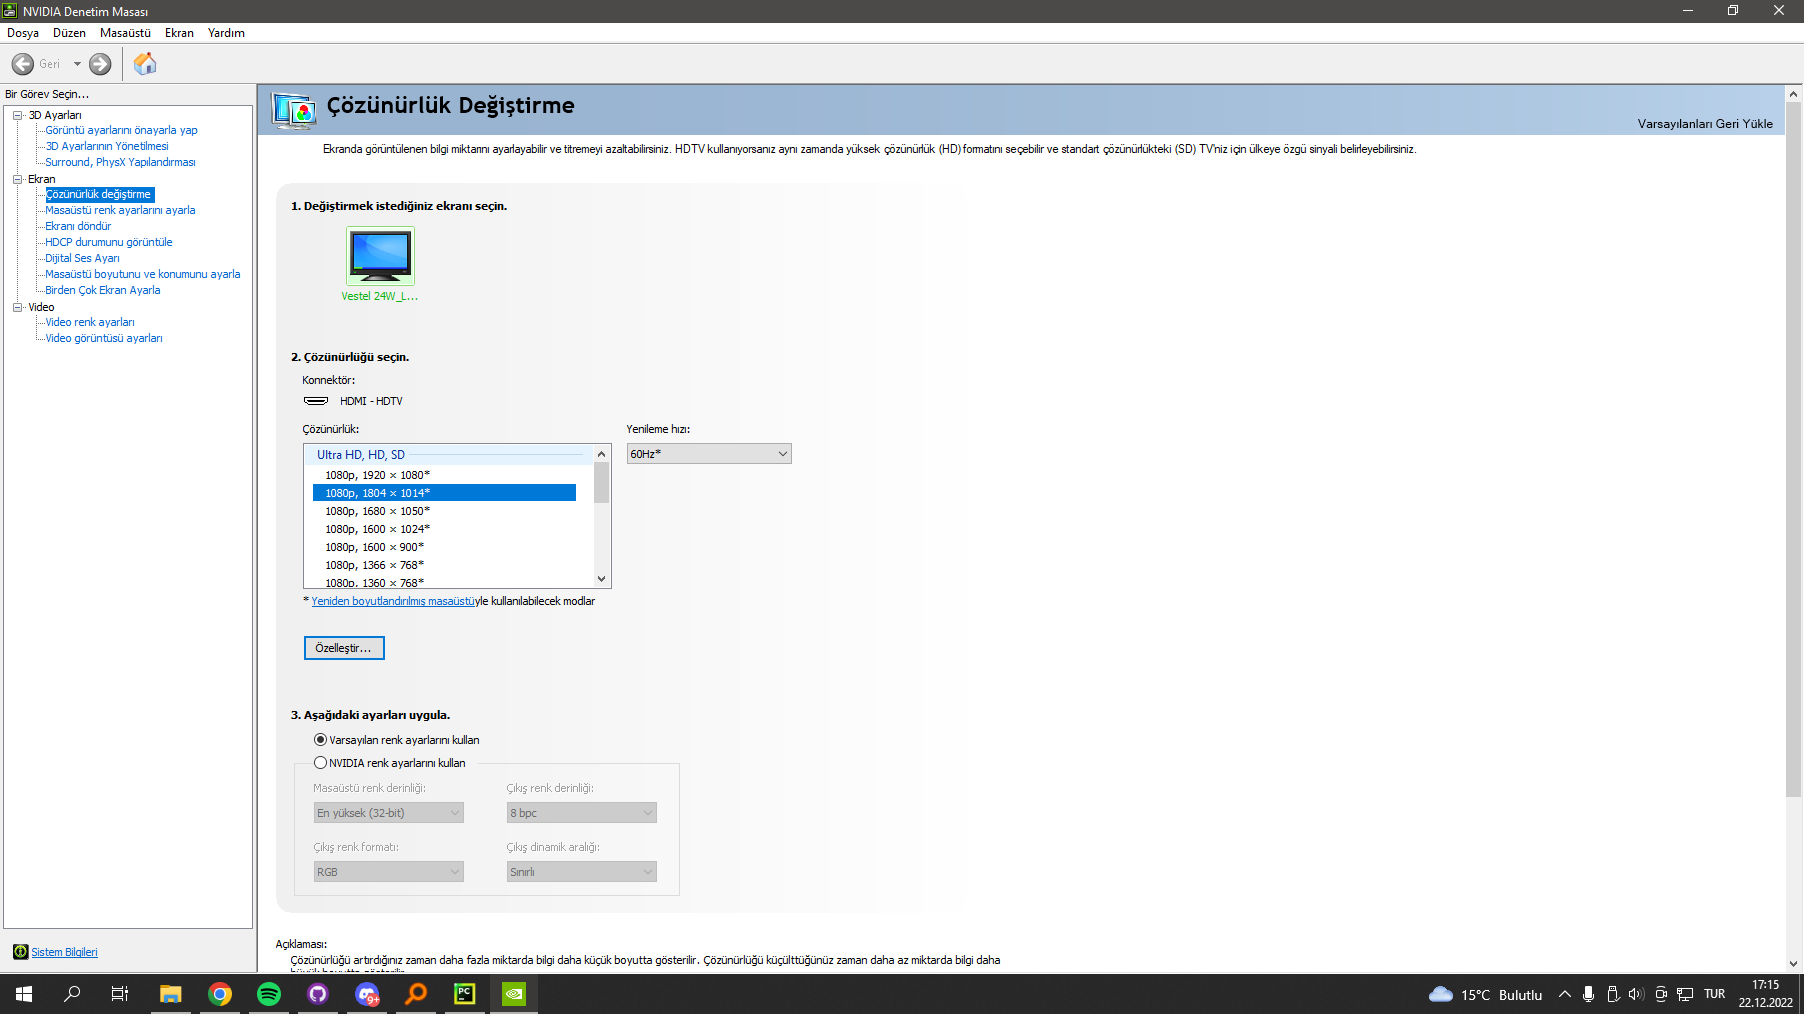Open Görüntü ayarlarını önayarla yap
1804x1014 pixels.
pos(121,130)
